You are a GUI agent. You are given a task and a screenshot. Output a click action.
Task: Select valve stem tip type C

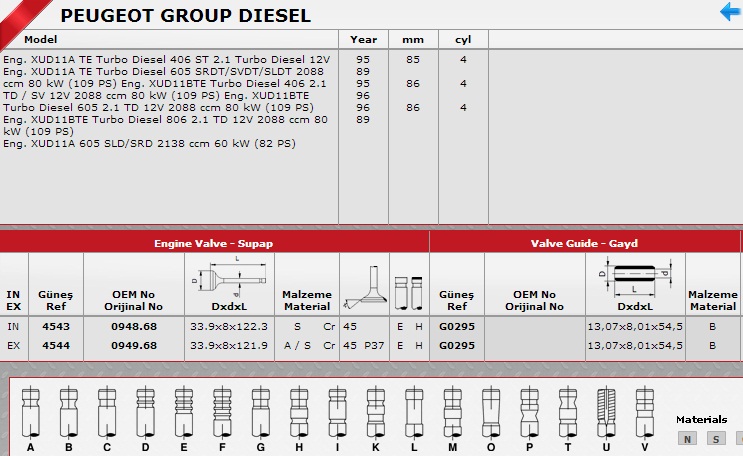tap(107, 419)
